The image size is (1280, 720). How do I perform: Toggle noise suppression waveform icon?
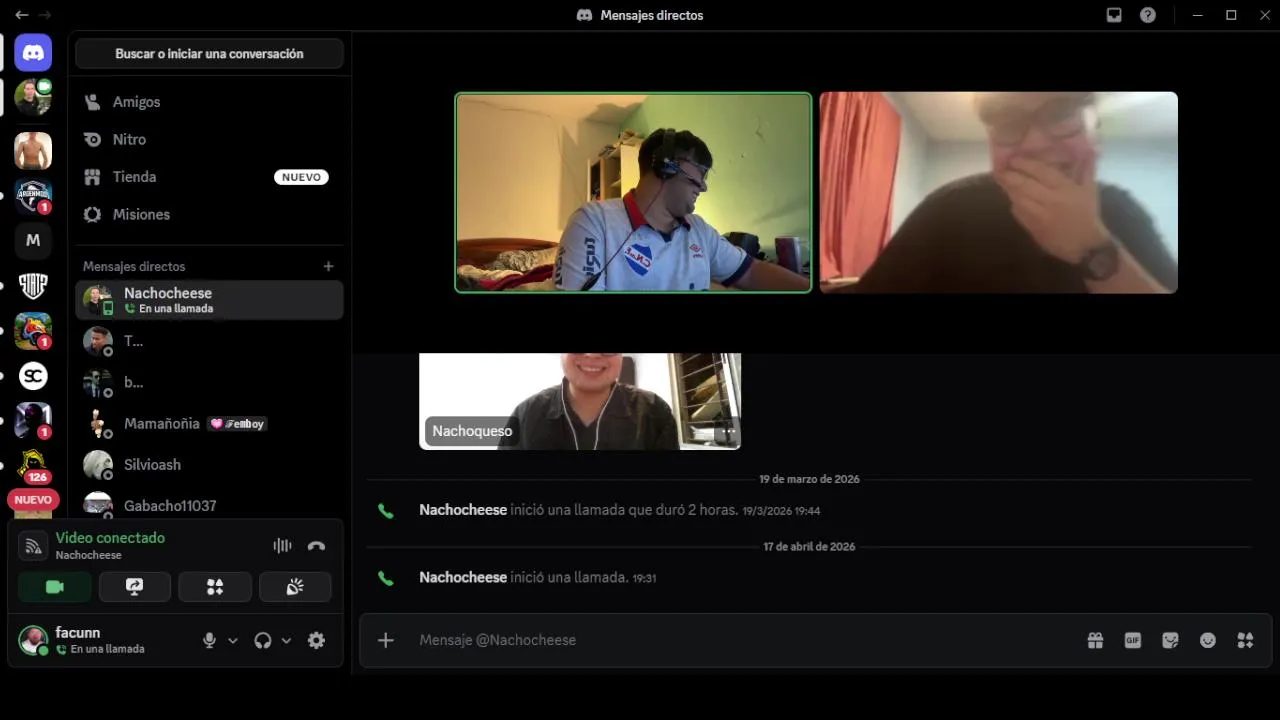pos(282,546)
